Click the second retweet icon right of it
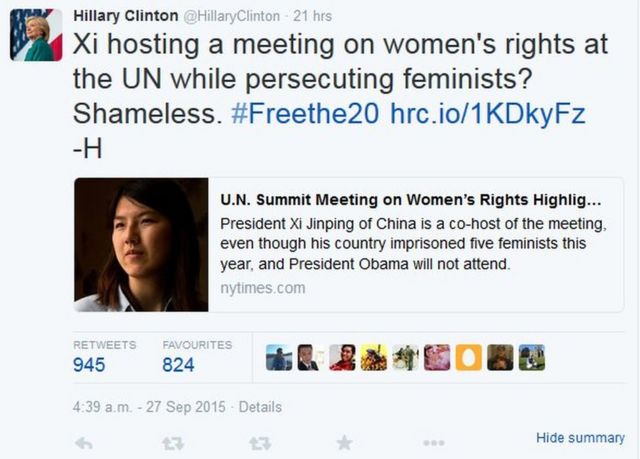The image size is (640, 459). 259,441
